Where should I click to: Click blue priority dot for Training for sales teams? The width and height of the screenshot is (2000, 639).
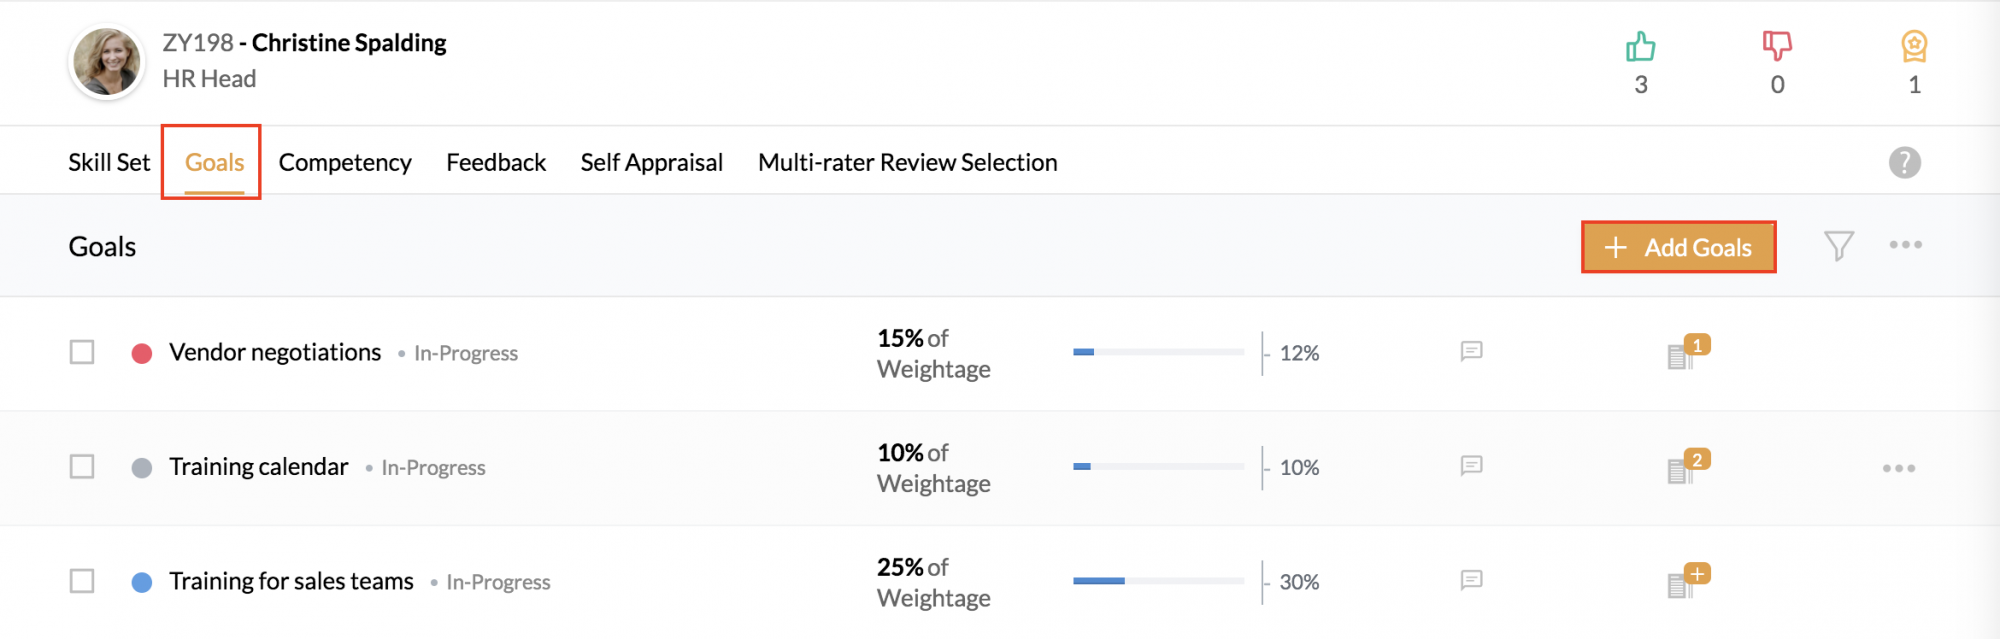142,582
